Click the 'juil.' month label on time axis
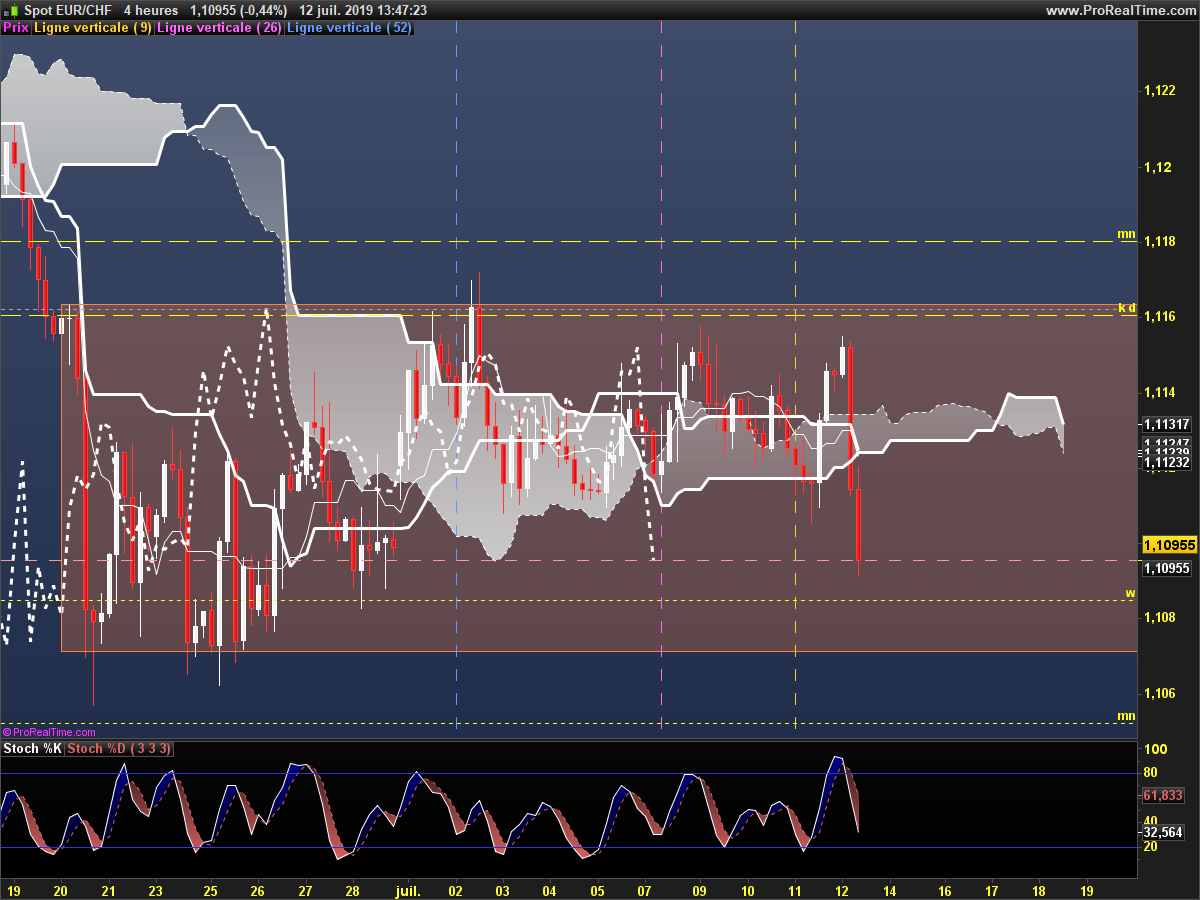 (406, 889)
